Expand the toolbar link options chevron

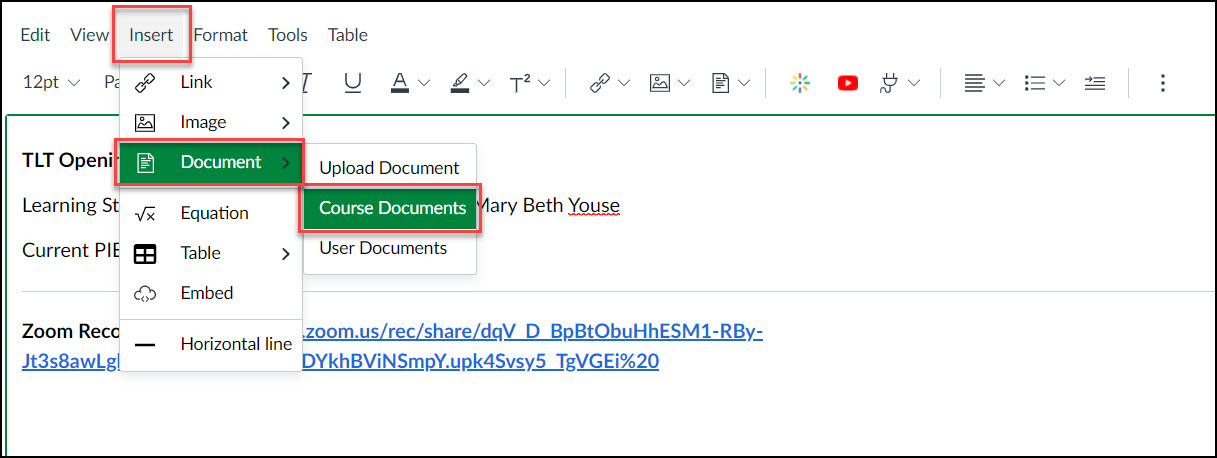(x=624, y=83)
